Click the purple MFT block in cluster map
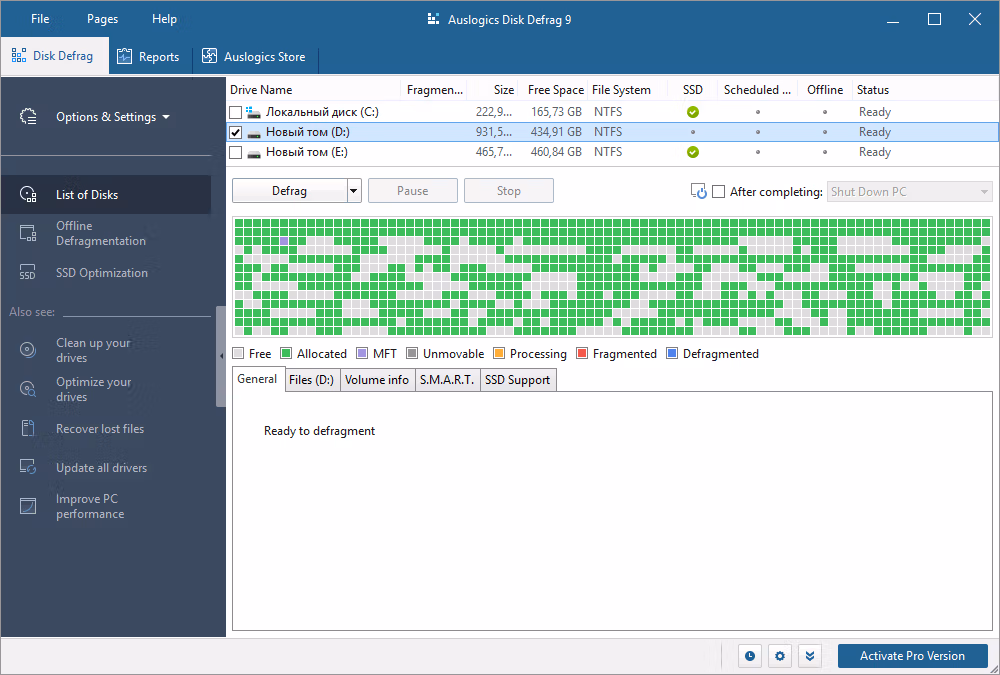1000x675 pixels. [x=284, y=241]
